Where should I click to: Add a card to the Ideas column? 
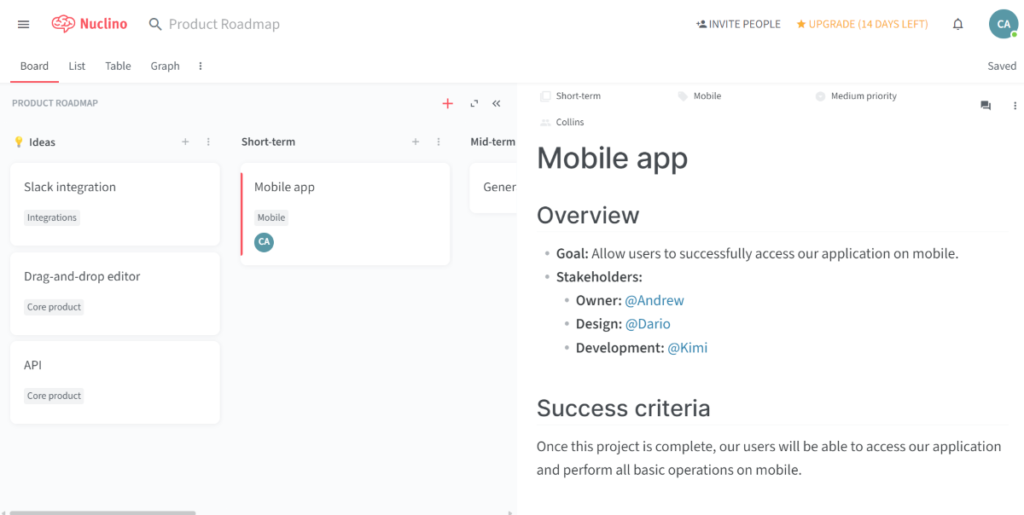click(x=185, y=142)
